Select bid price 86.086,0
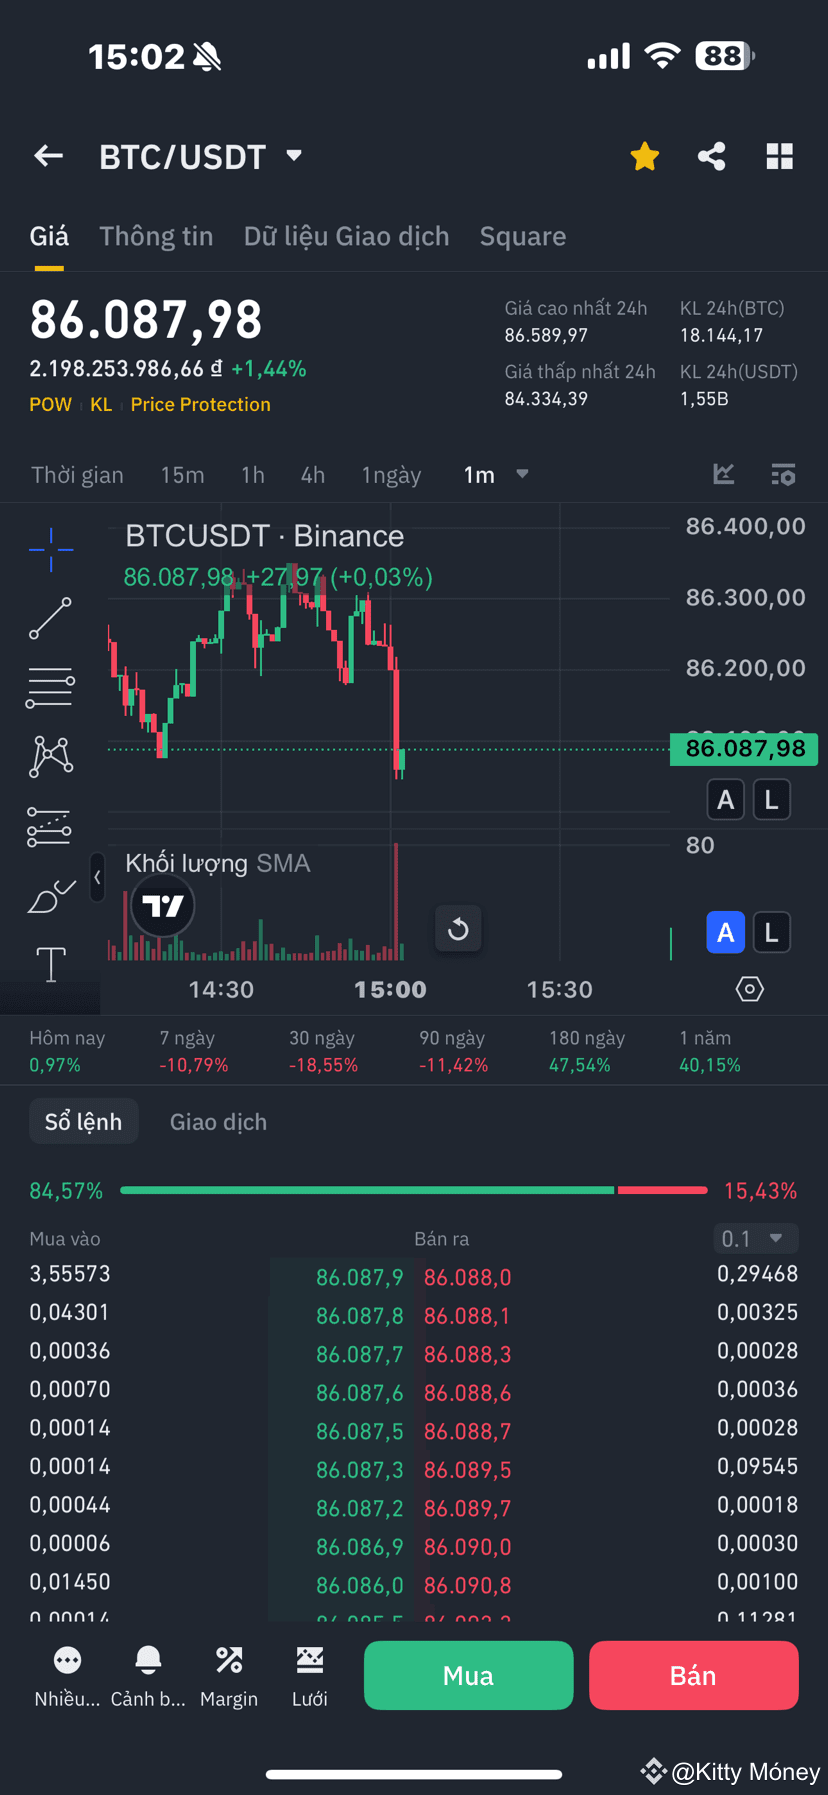 coord(360,1585)
